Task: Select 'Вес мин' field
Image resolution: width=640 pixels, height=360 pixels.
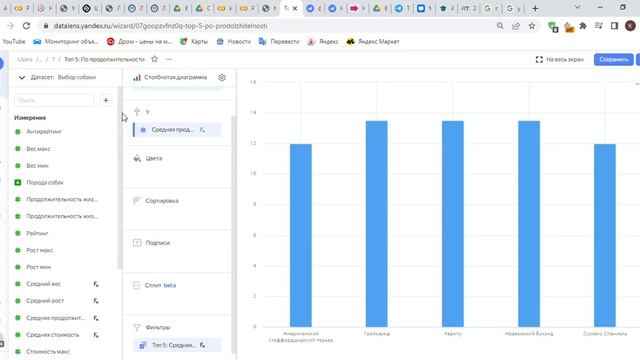Action: coord(38,165)
